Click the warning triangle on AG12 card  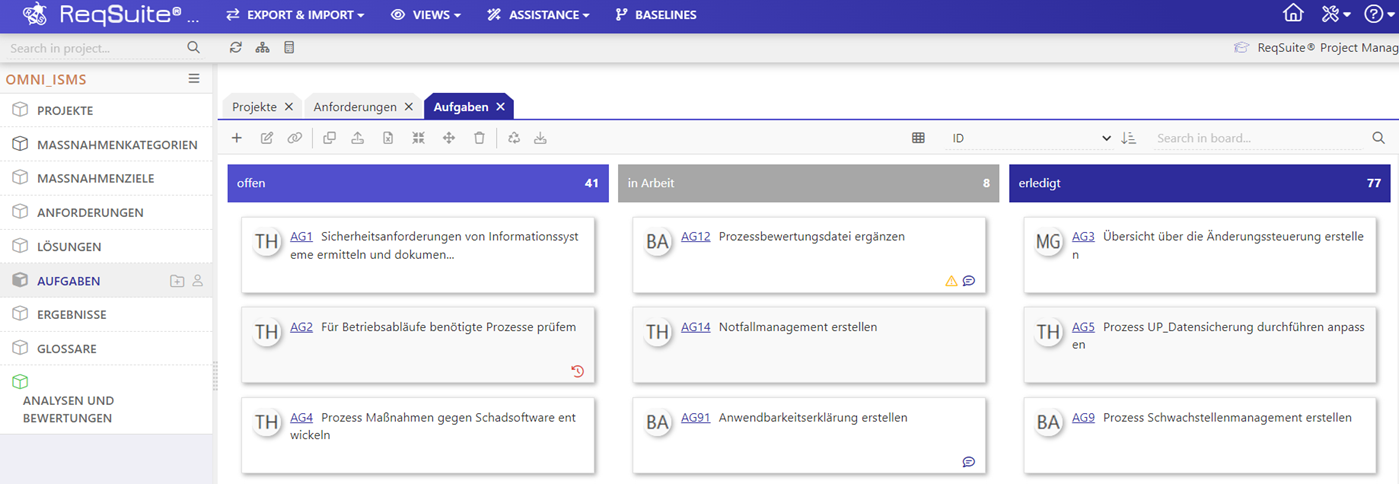(951, 281)
